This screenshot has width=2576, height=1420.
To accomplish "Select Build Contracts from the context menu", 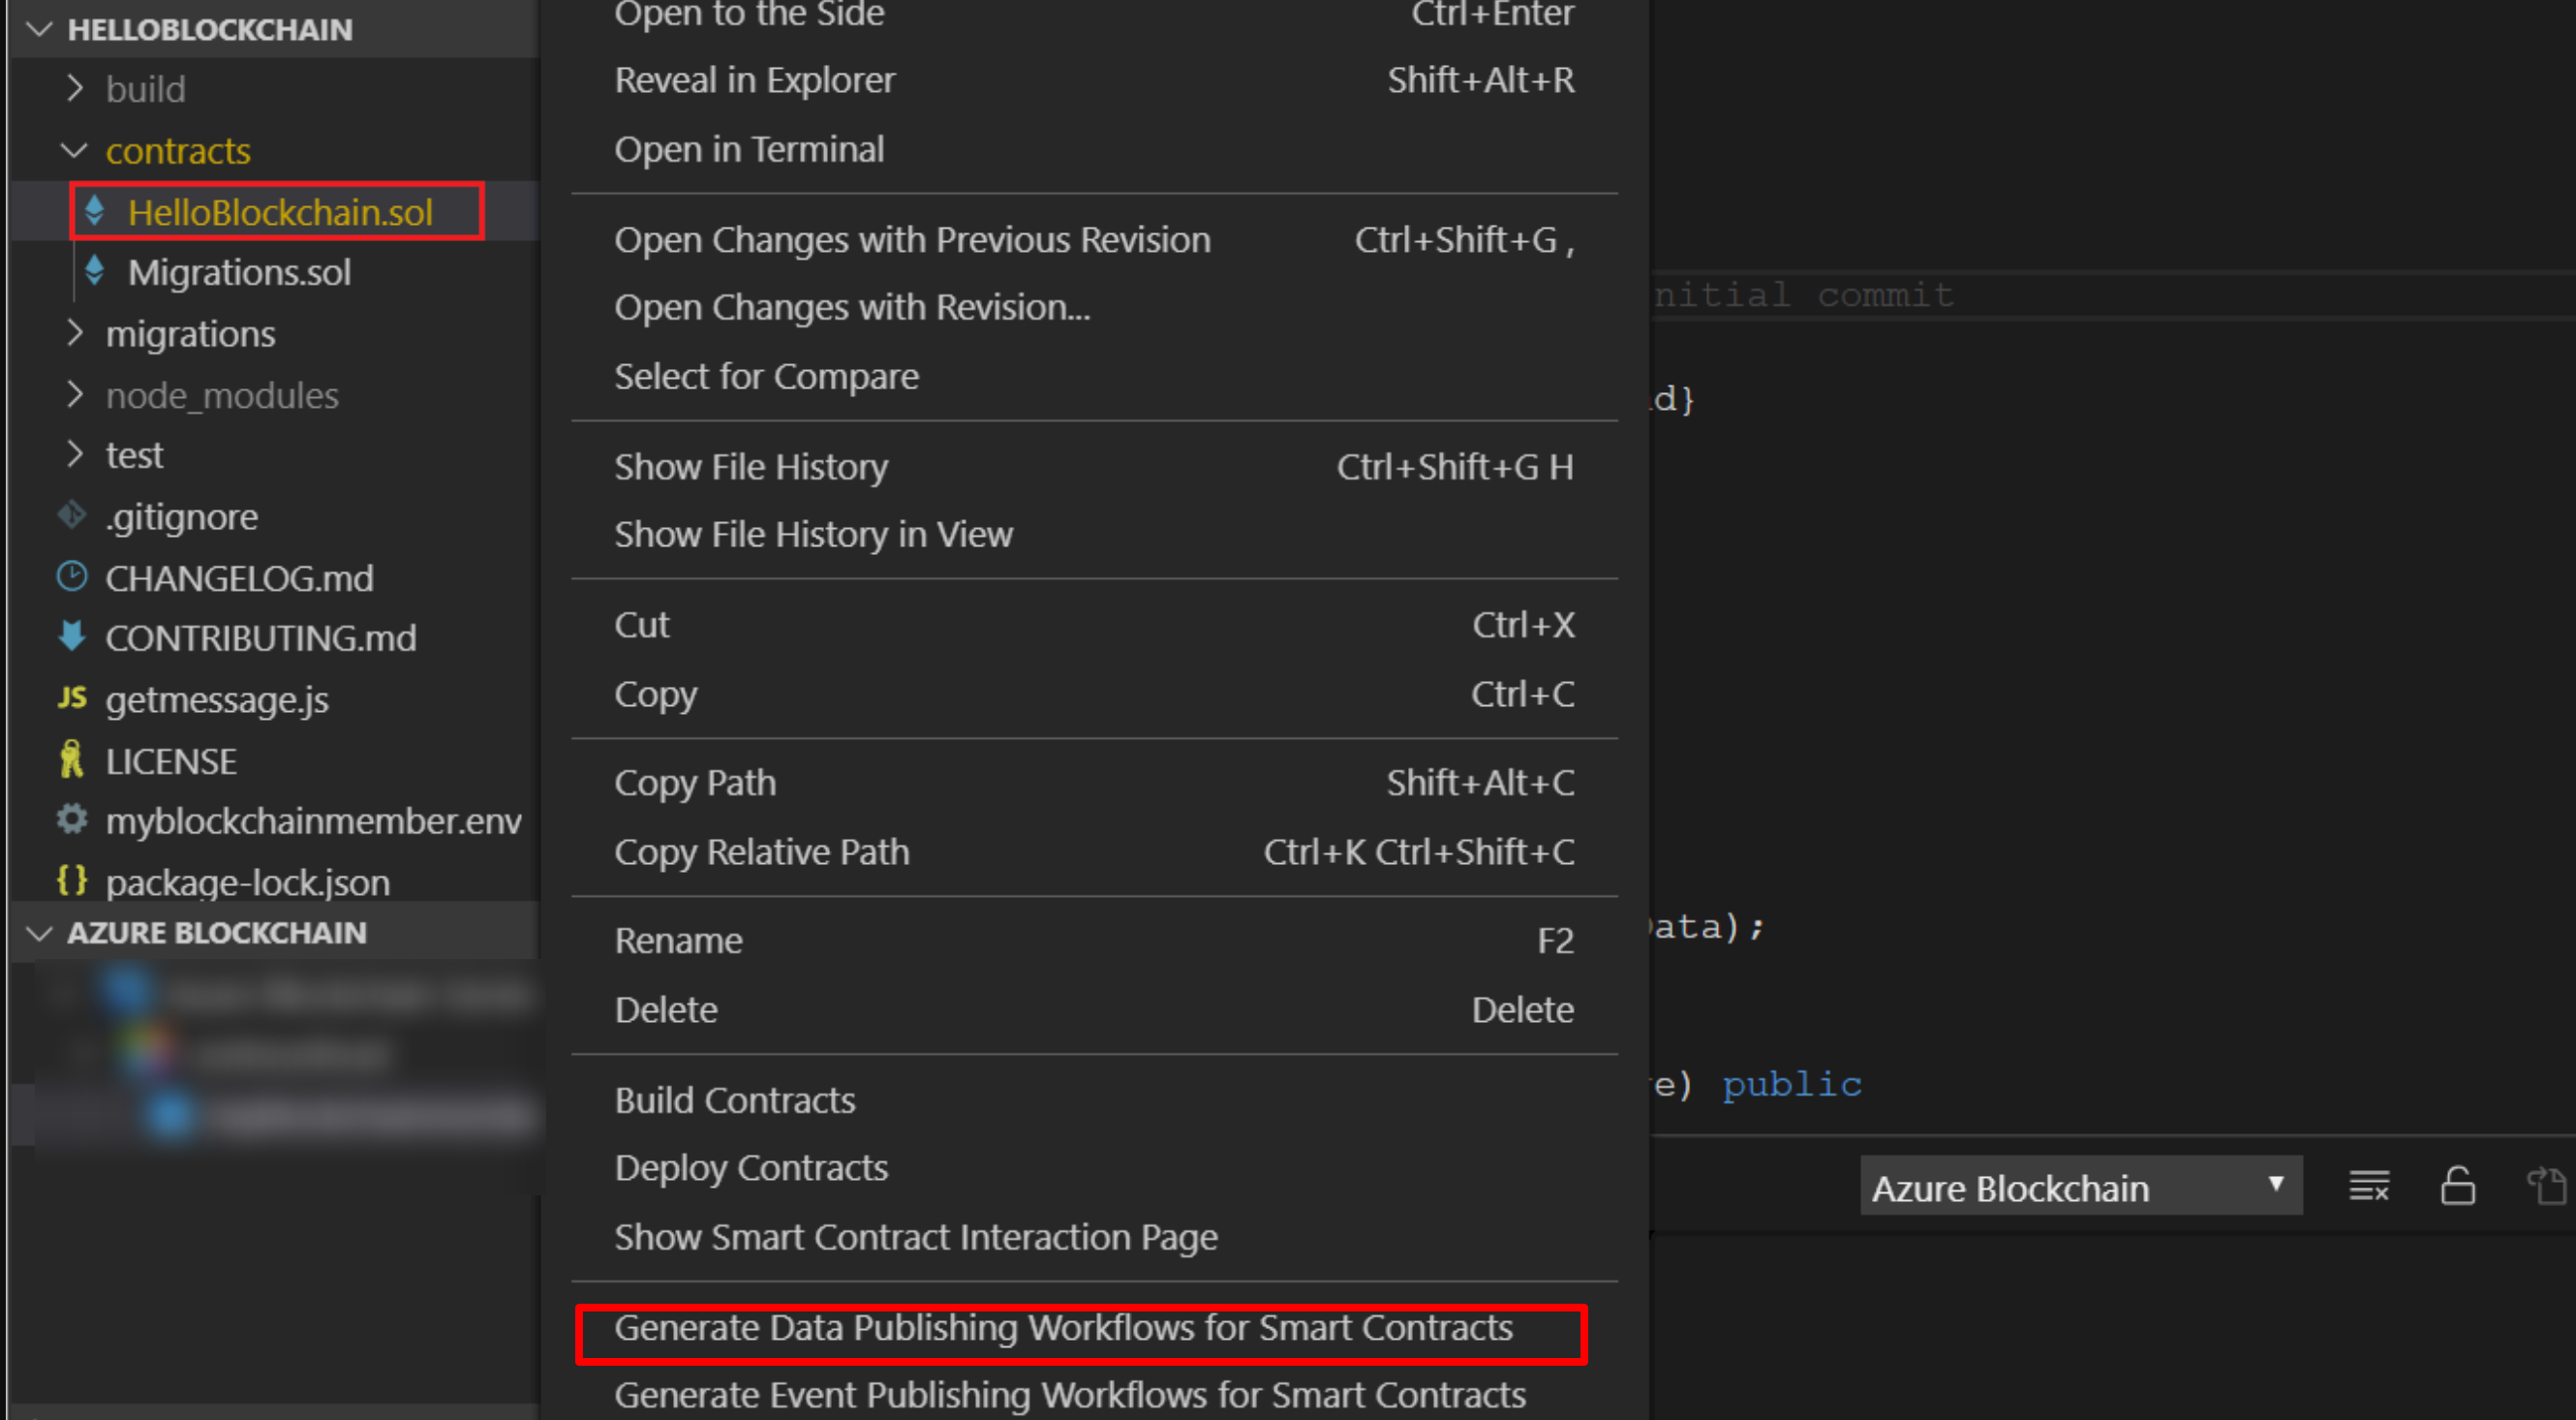I will point(735,1100).
